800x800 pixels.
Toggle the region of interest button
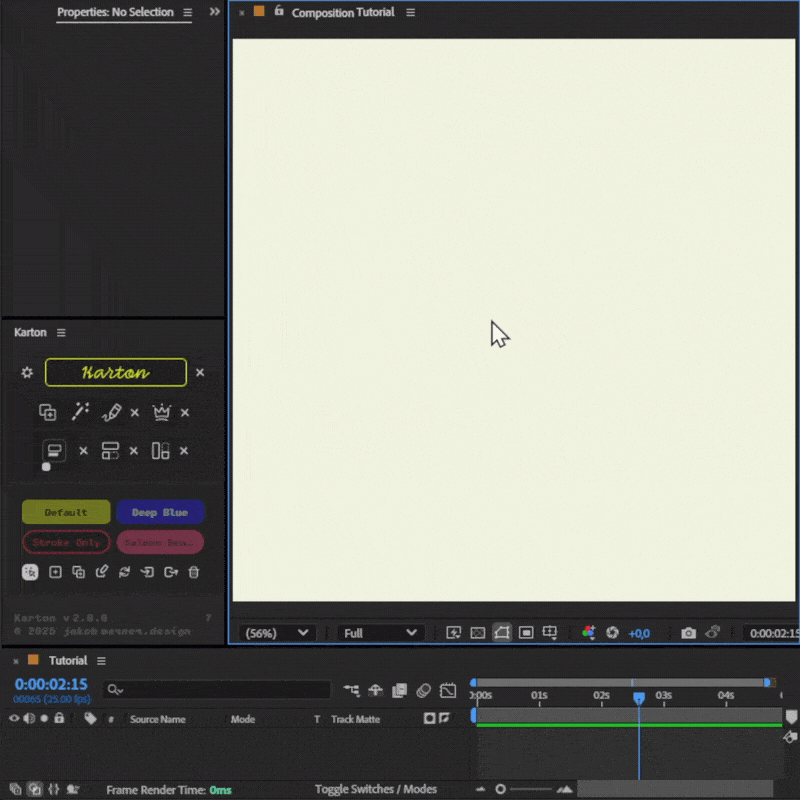pos(525,633)
